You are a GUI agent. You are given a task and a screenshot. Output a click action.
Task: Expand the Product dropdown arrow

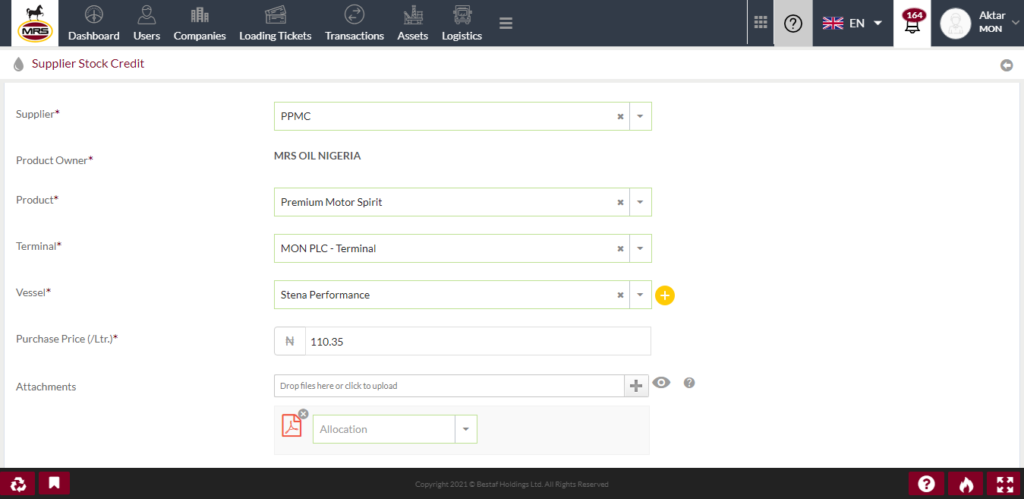[x=640, y=202]
